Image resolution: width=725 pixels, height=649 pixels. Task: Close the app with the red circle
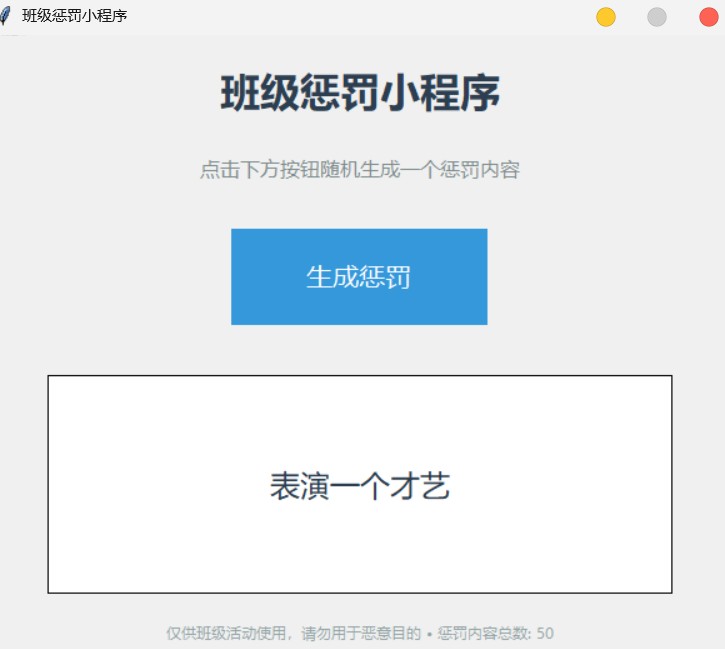[x=708, y=17]
